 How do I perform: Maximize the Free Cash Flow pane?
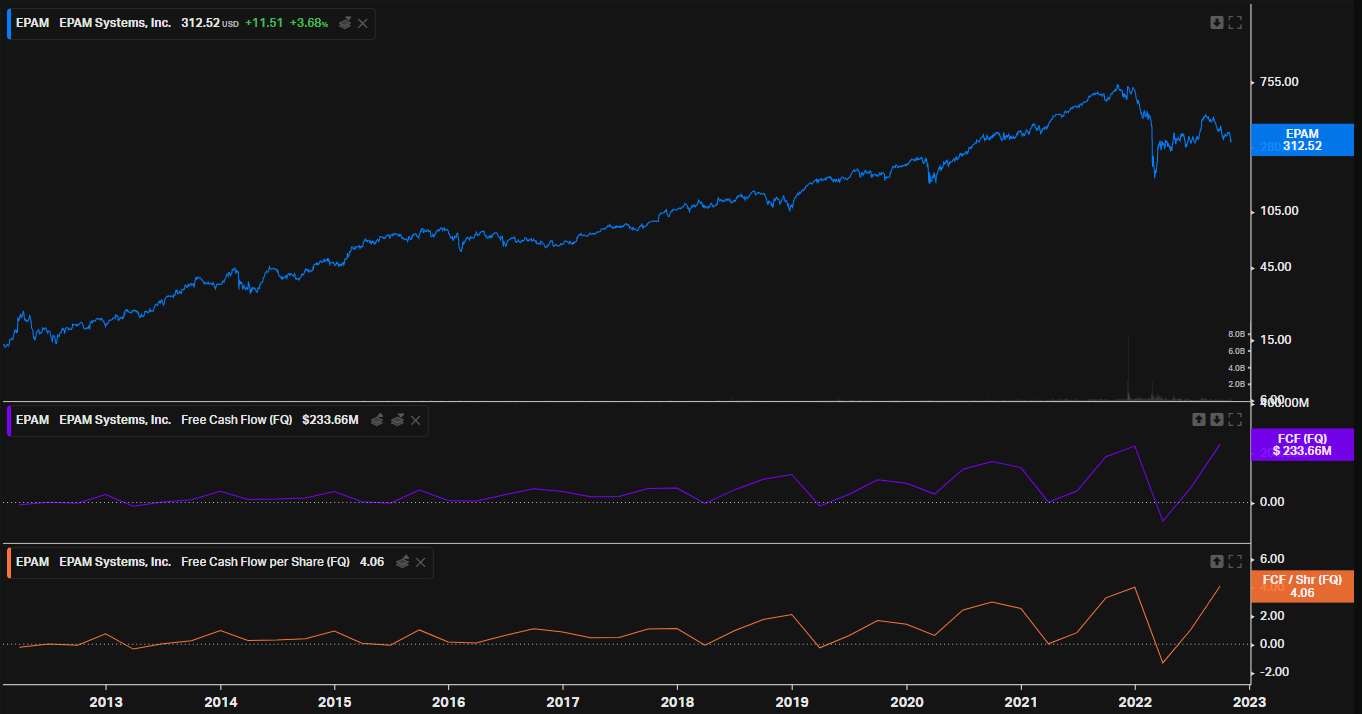tap(1235, 419)
